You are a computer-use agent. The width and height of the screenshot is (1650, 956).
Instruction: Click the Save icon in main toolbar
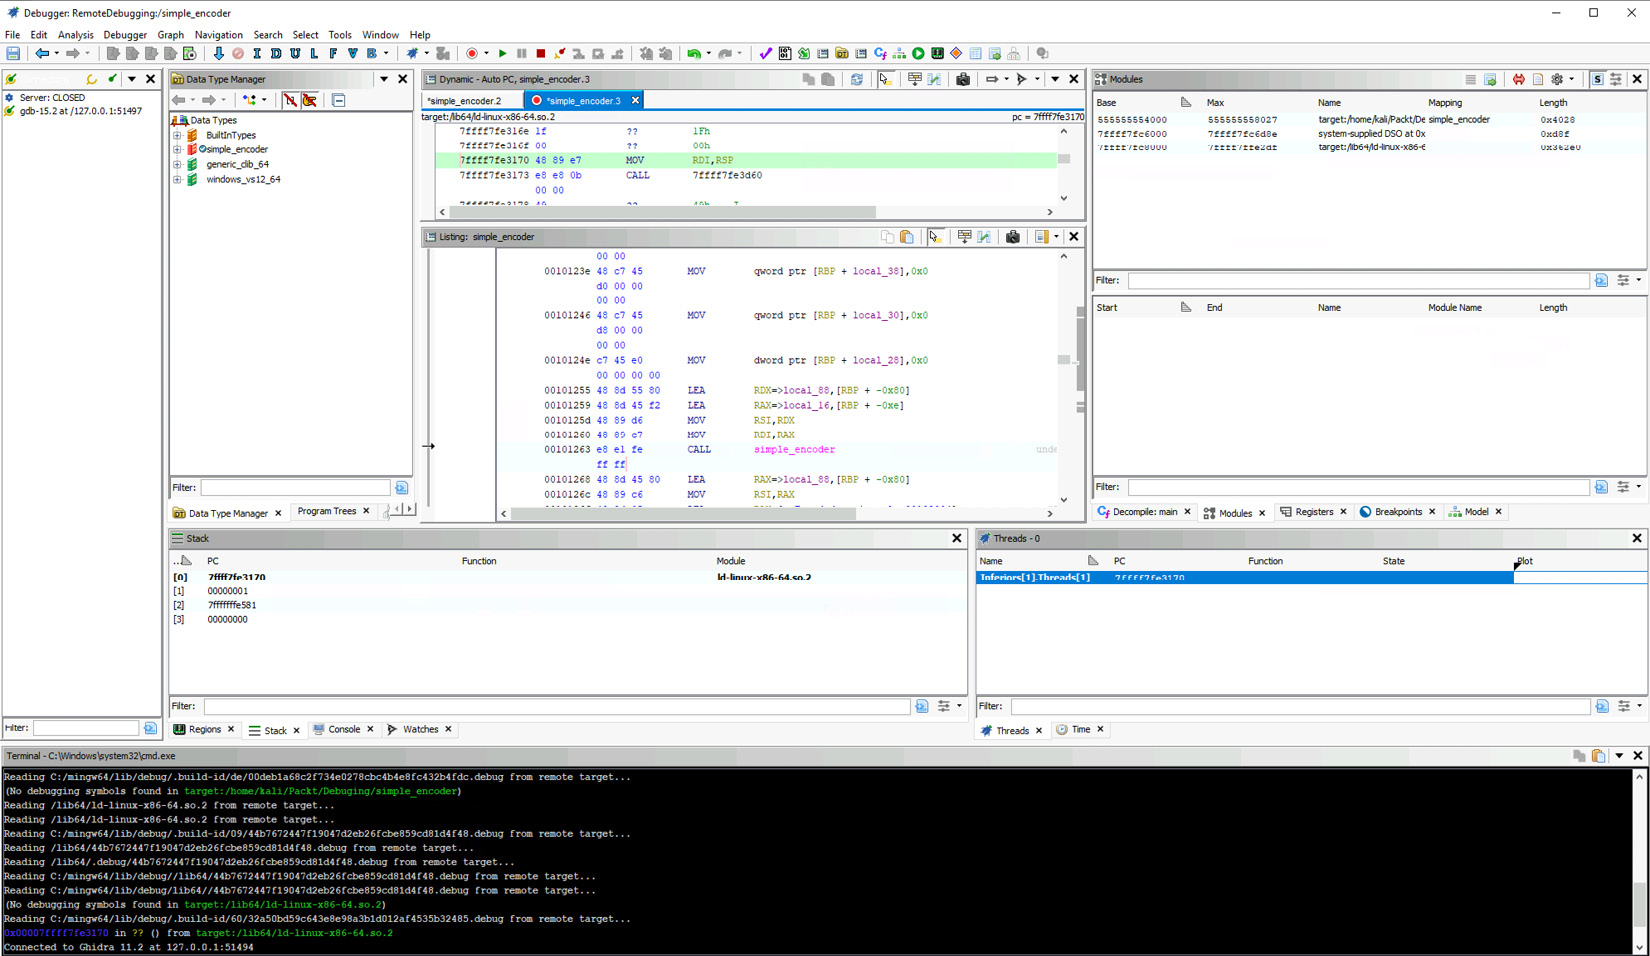13,54
